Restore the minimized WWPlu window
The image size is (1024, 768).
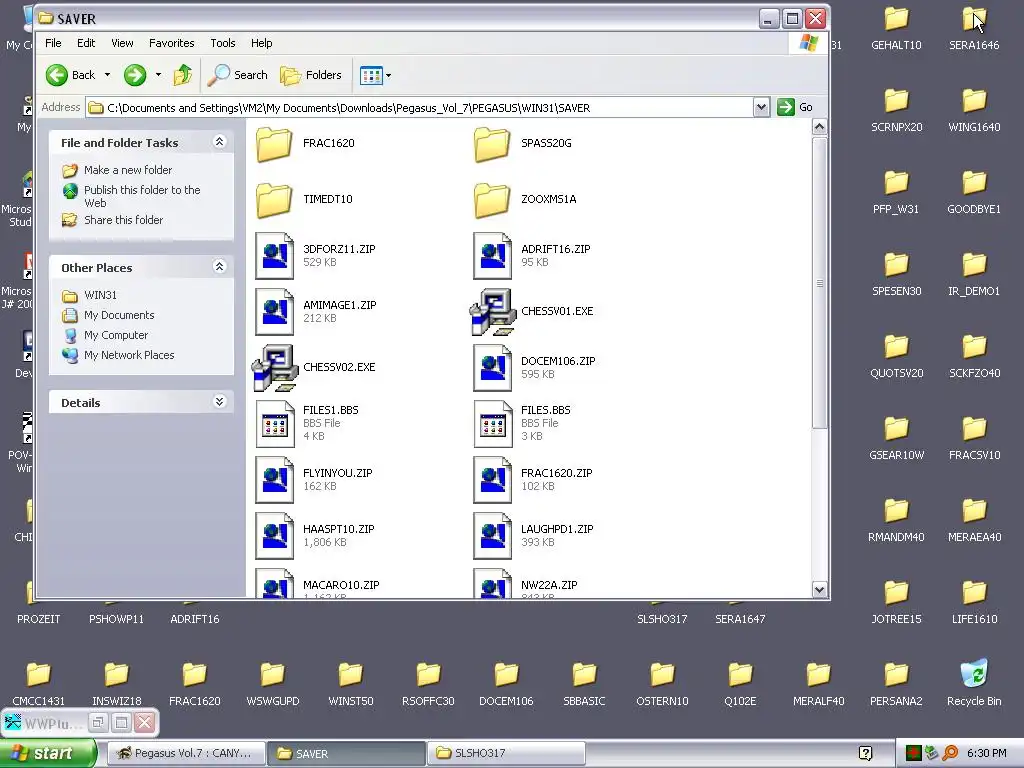point(98,722)
